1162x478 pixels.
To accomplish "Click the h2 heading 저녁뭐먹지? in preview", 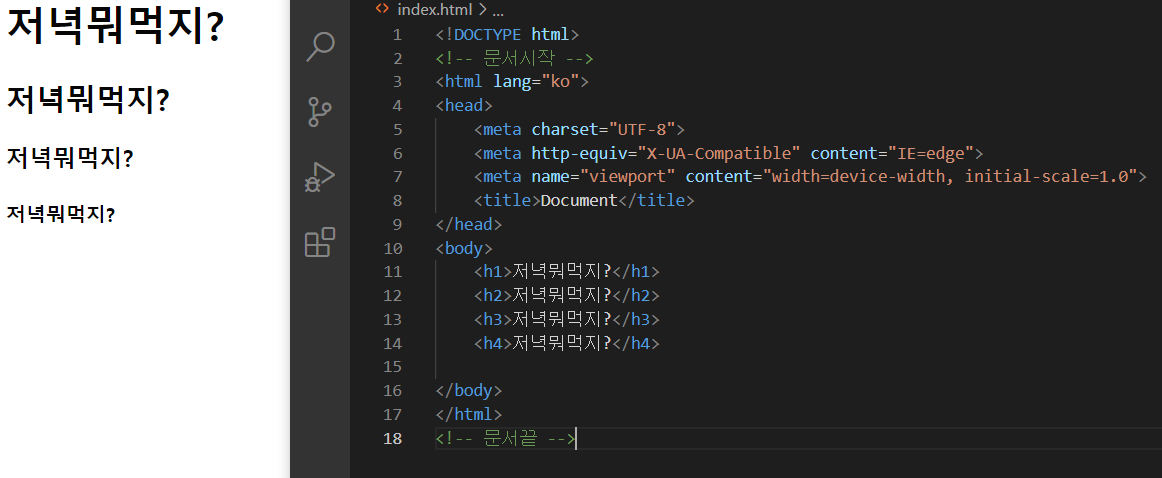I will point(88,100).
